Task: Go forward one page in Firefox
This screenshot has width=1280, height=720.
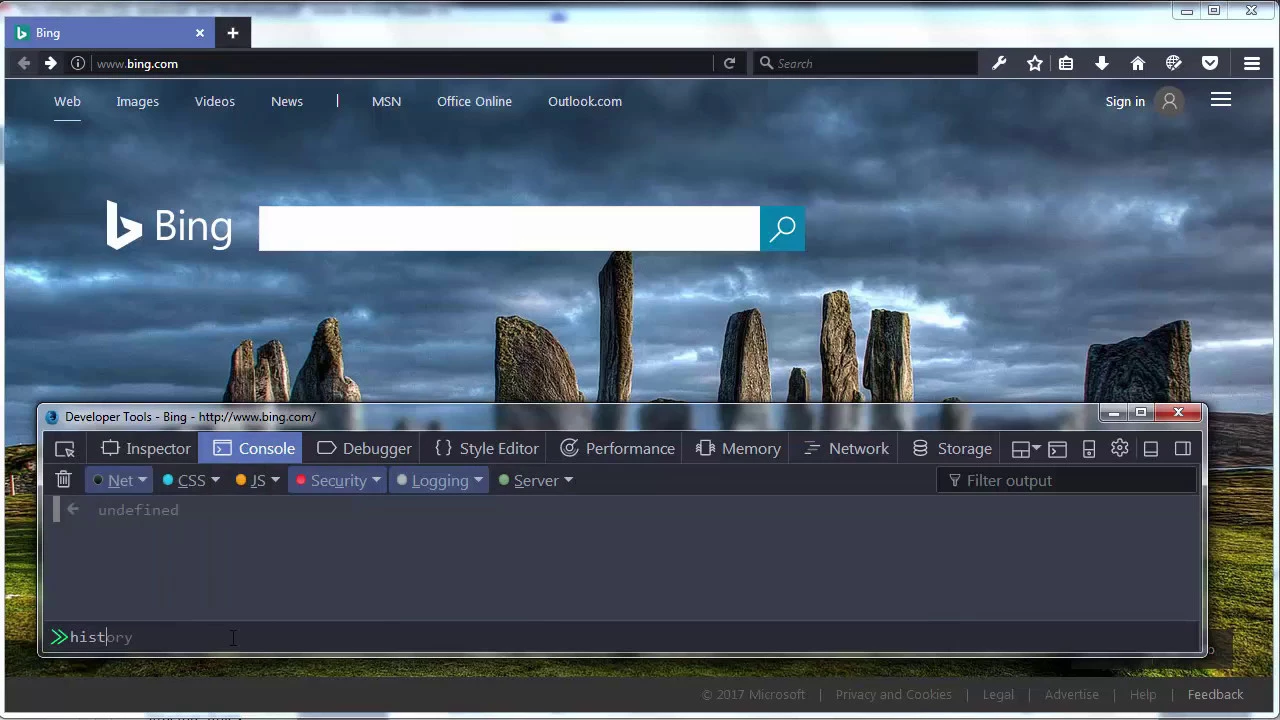Action: [50, 63]
